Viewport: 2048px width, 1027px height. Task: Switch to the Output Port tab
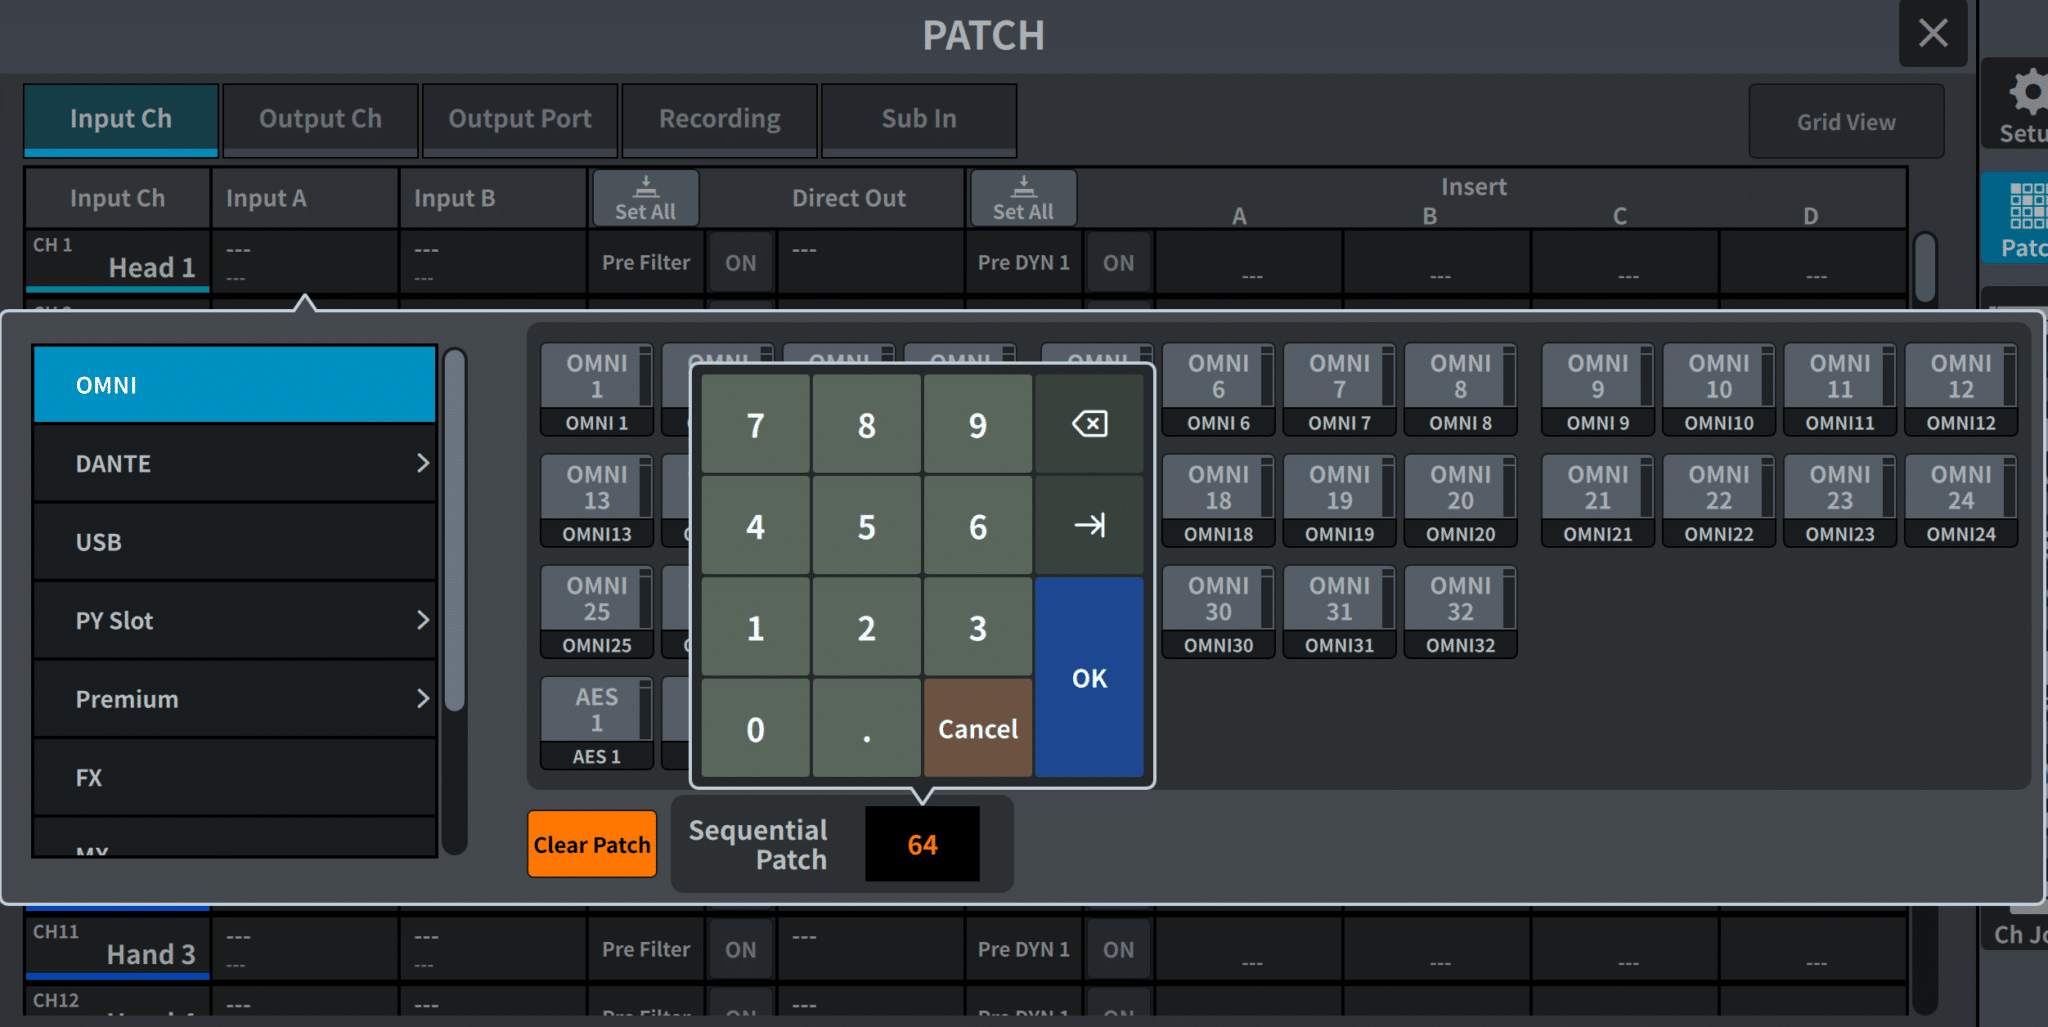[x=520, y=120]
